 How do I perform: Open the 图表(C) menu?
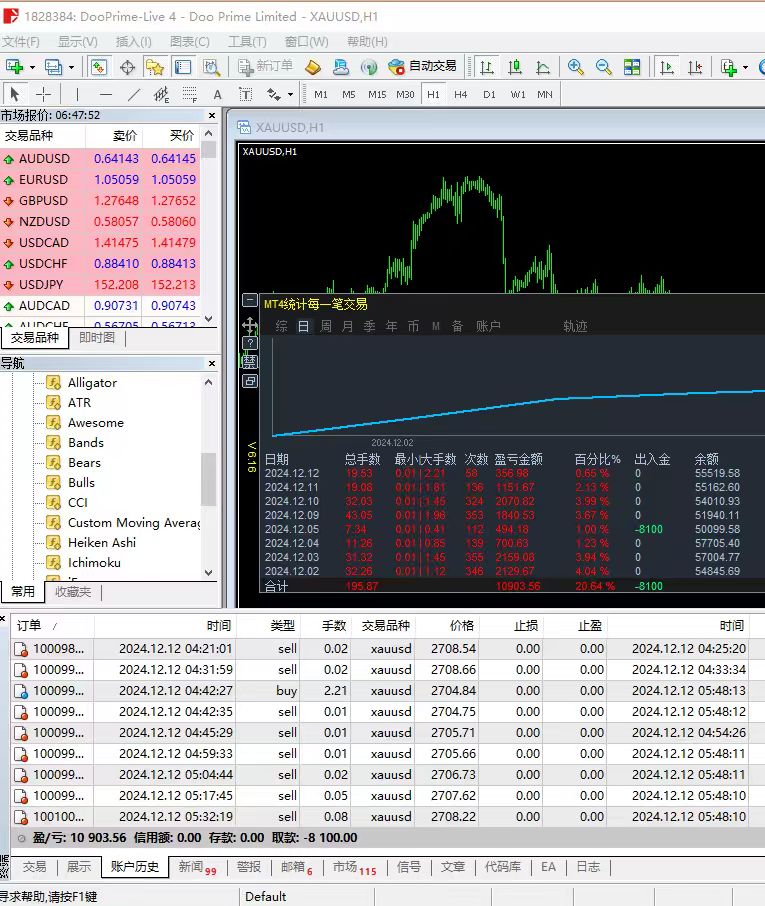coord(190,41)
